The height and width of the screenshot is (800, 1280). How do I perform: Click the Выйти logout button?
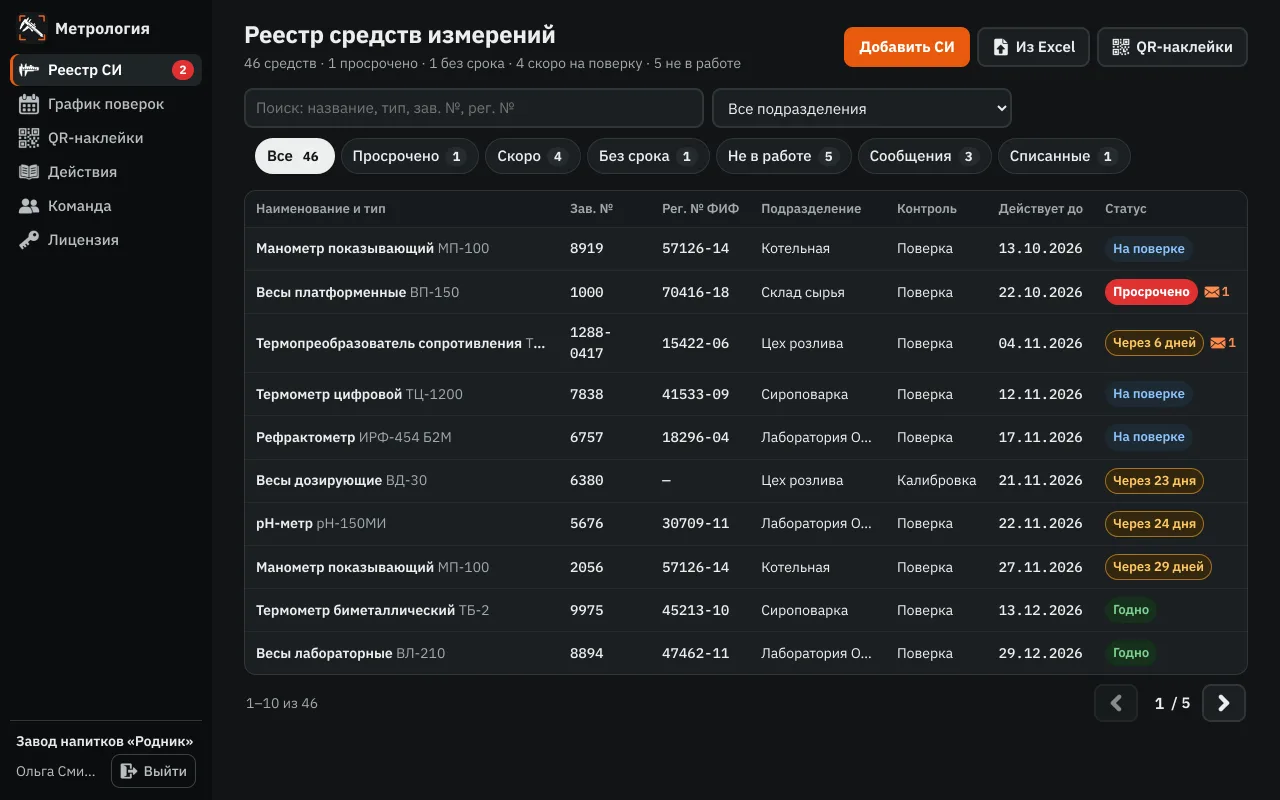(153, 771)
